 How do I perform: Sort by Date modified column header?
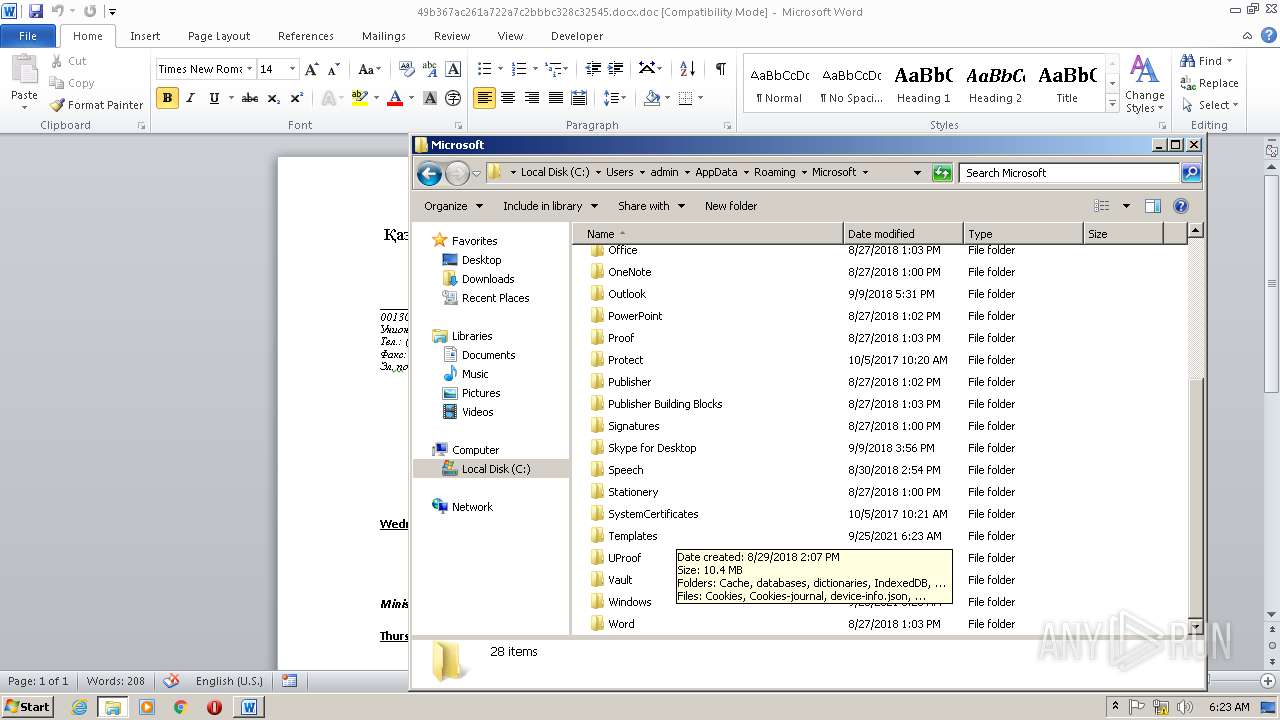pos(903,234)
